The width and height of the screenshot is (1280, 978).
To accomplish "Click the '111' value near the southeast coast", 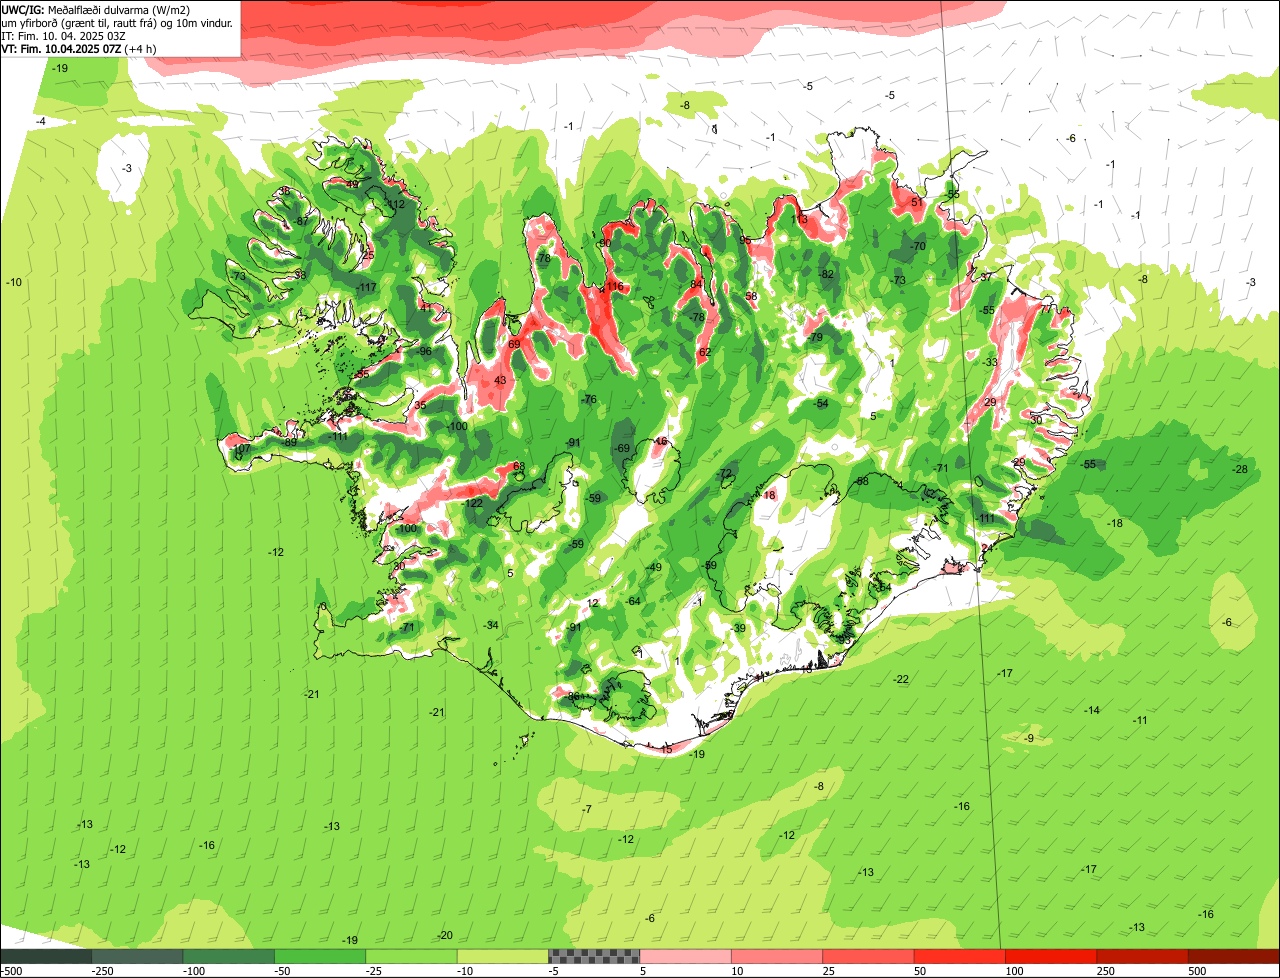I will [x=987, y=518].
